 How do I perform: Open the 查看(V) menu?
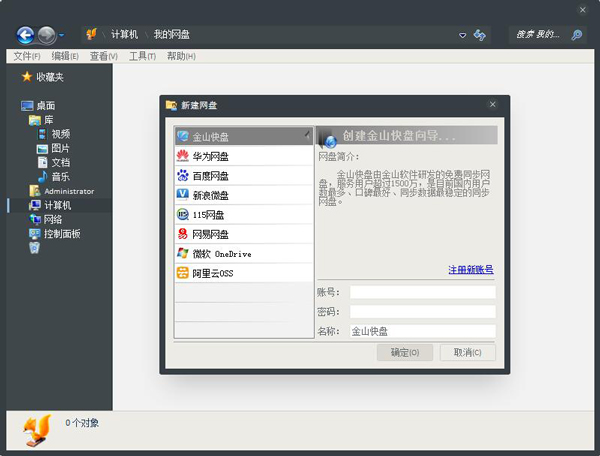[104, 56]
